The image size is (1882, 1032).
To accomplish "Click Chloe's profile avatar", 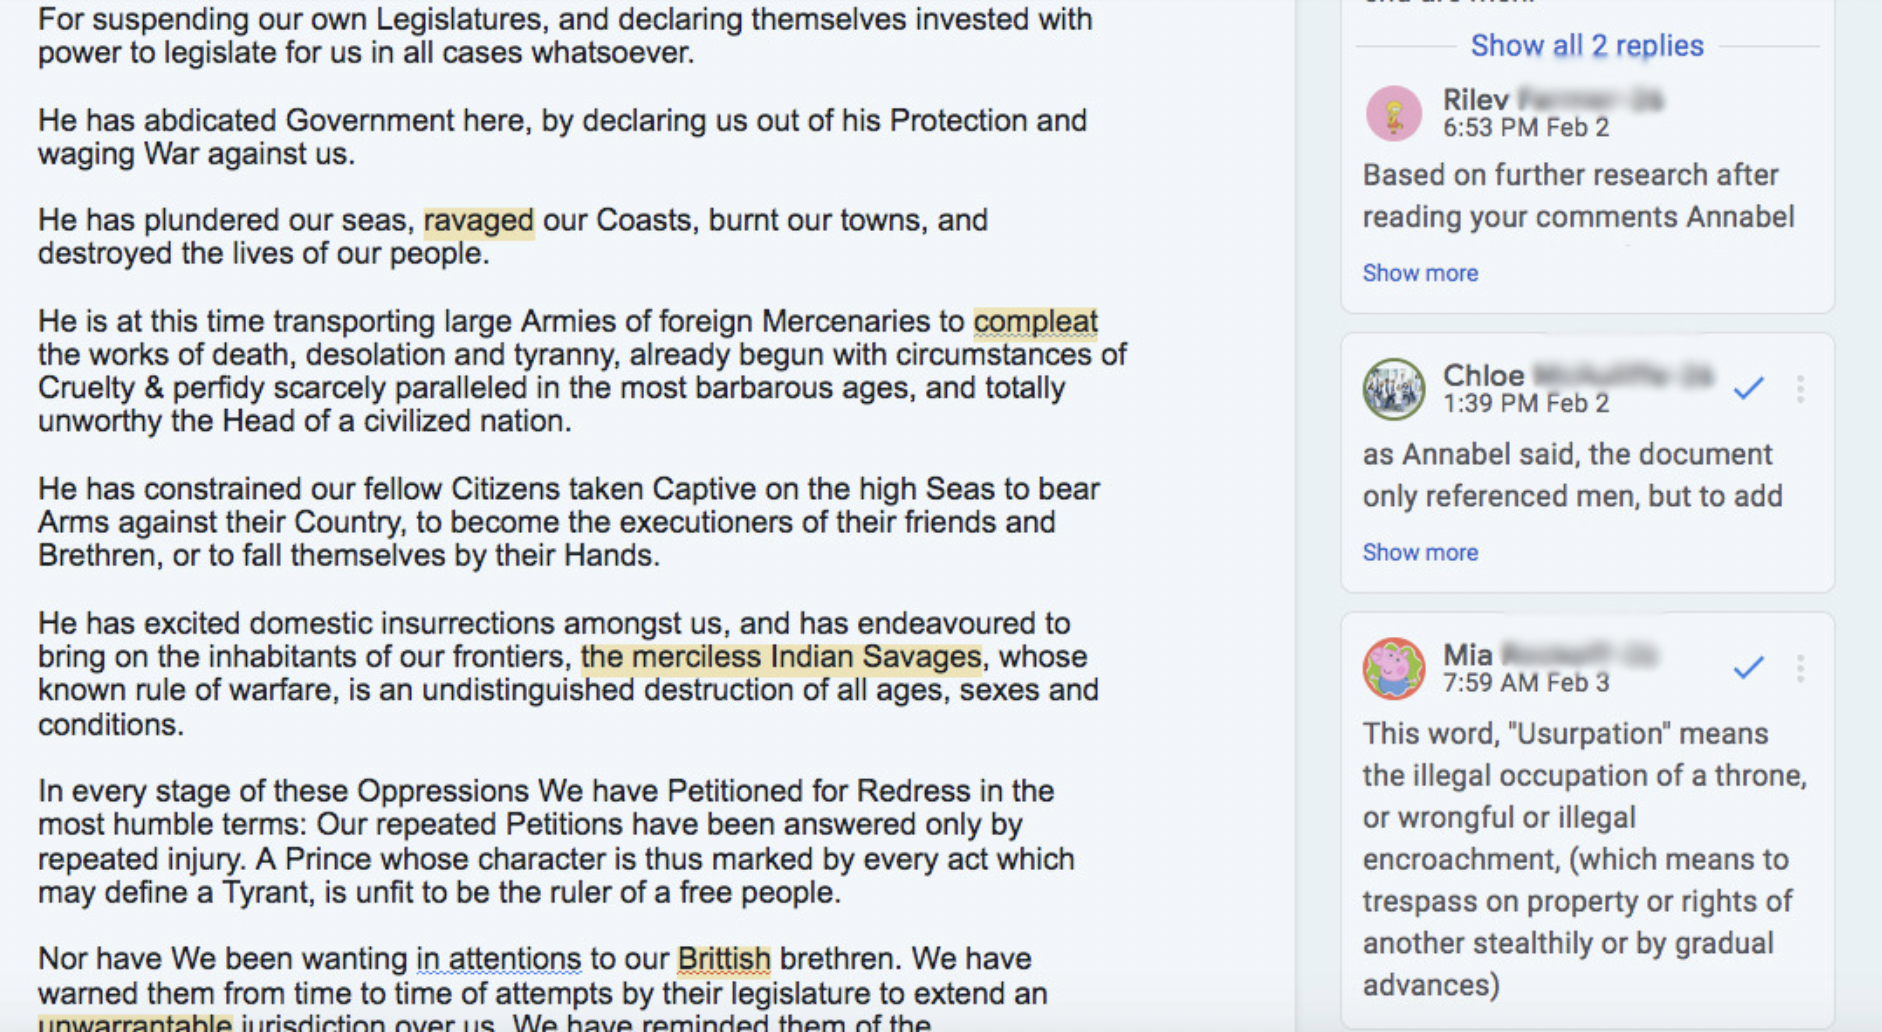I will 1394,389.
